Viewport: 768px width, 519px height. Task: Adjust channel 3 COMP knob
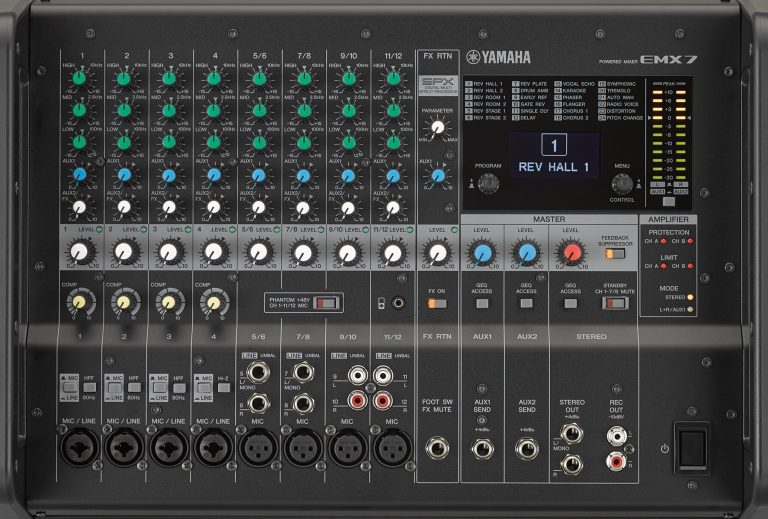[x=169, y=303]
